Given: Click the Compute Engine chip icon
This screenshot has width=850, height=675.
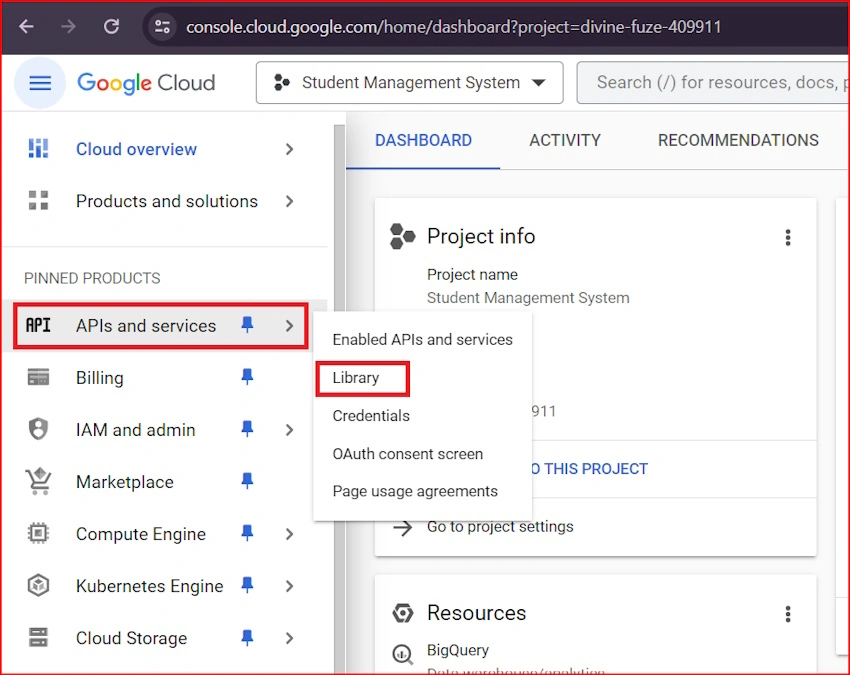Looking at the screenshot, I should point(38,533).
